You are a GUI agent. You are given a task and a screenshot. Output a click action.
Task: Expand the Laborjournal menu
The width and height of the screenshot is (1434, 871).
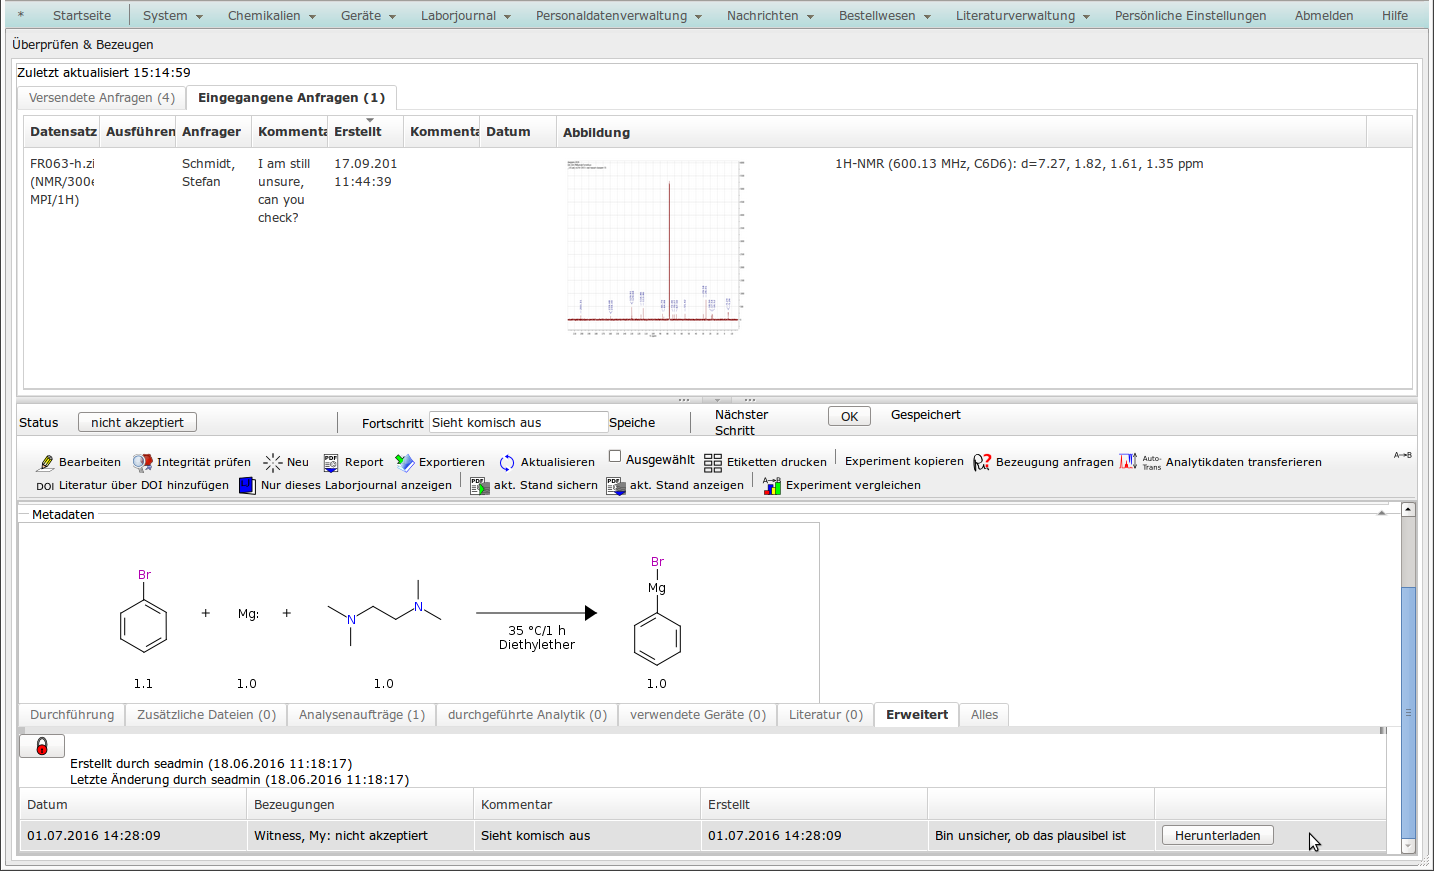click(x=465, y=16)
